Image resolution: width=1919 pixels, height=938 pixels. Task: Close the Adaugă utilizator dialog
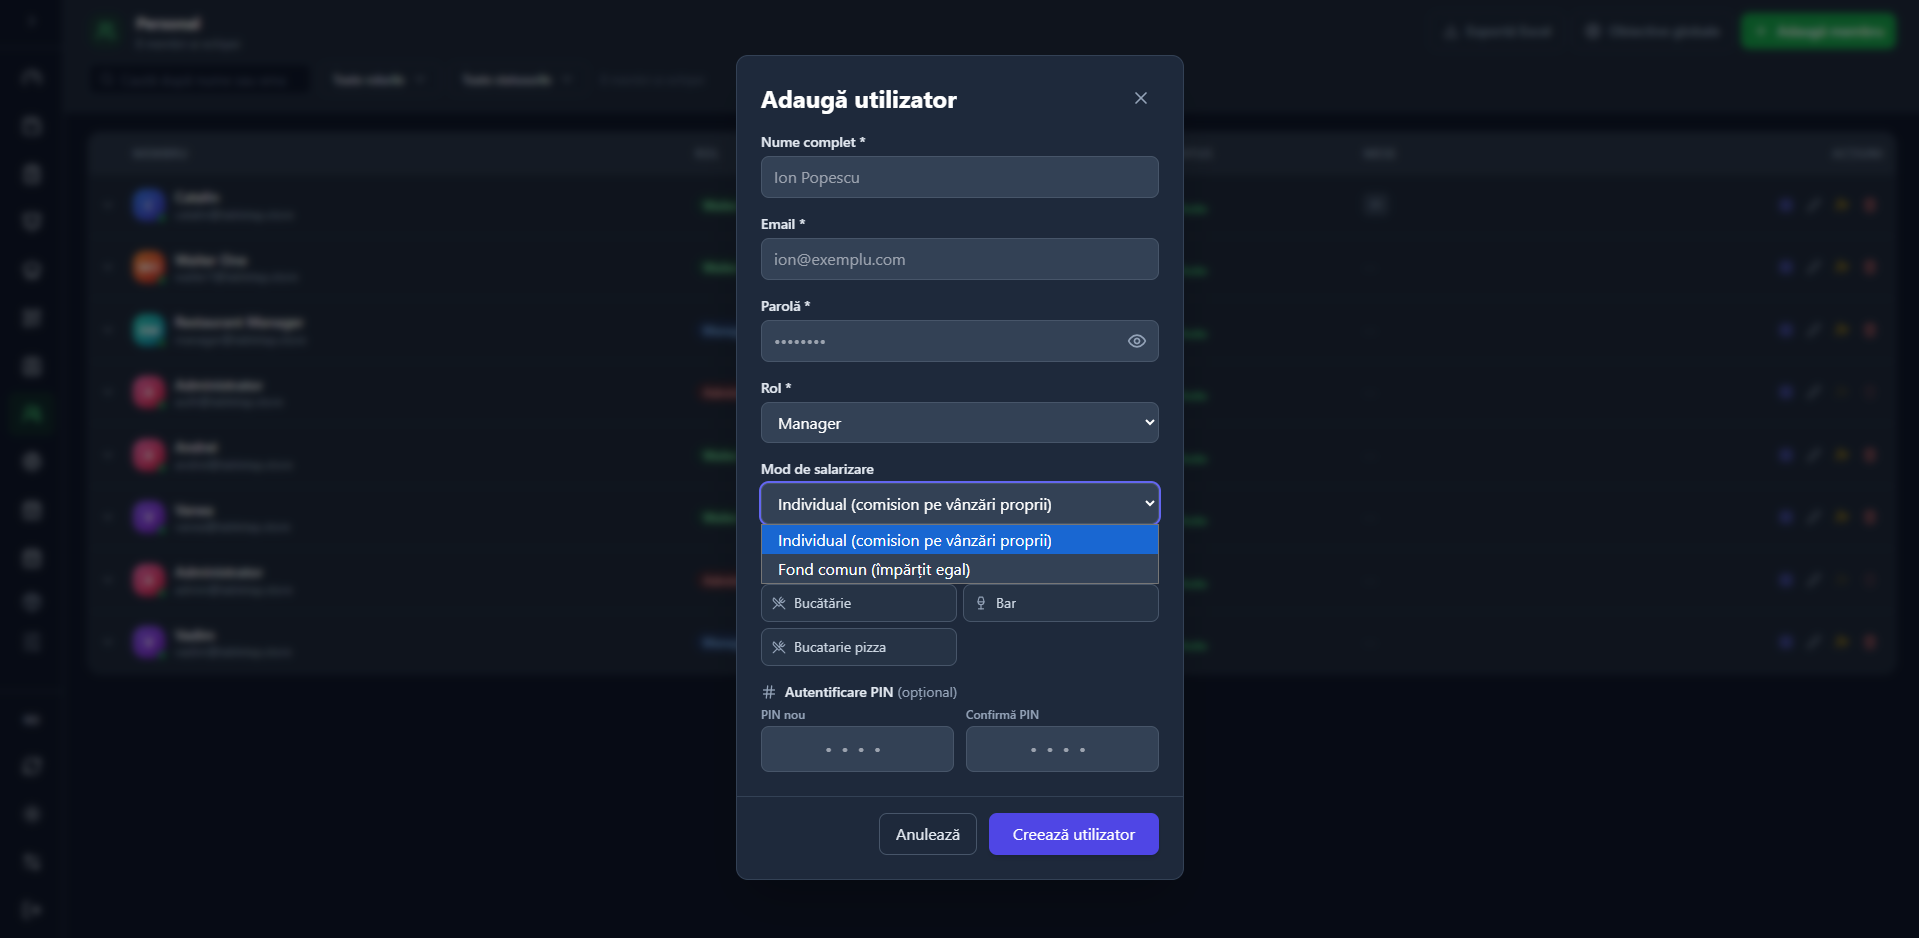point(1140,98)
